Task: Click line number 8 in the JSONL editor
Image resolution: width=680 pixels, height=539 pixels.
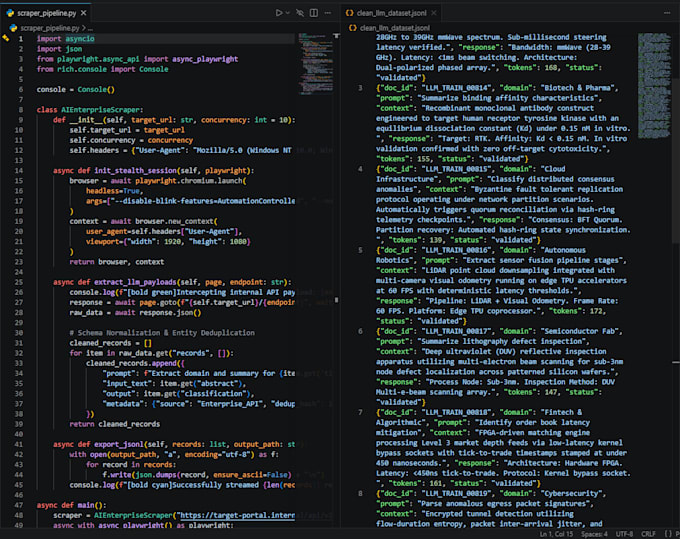Action: pos(360,493)
